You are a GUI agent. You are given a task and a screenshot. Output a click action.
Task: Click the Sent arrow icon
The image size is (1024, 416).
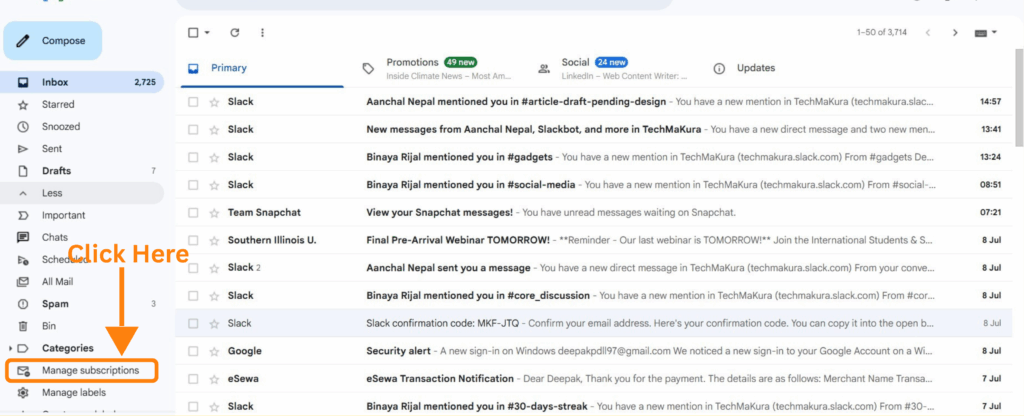[23, 149]
